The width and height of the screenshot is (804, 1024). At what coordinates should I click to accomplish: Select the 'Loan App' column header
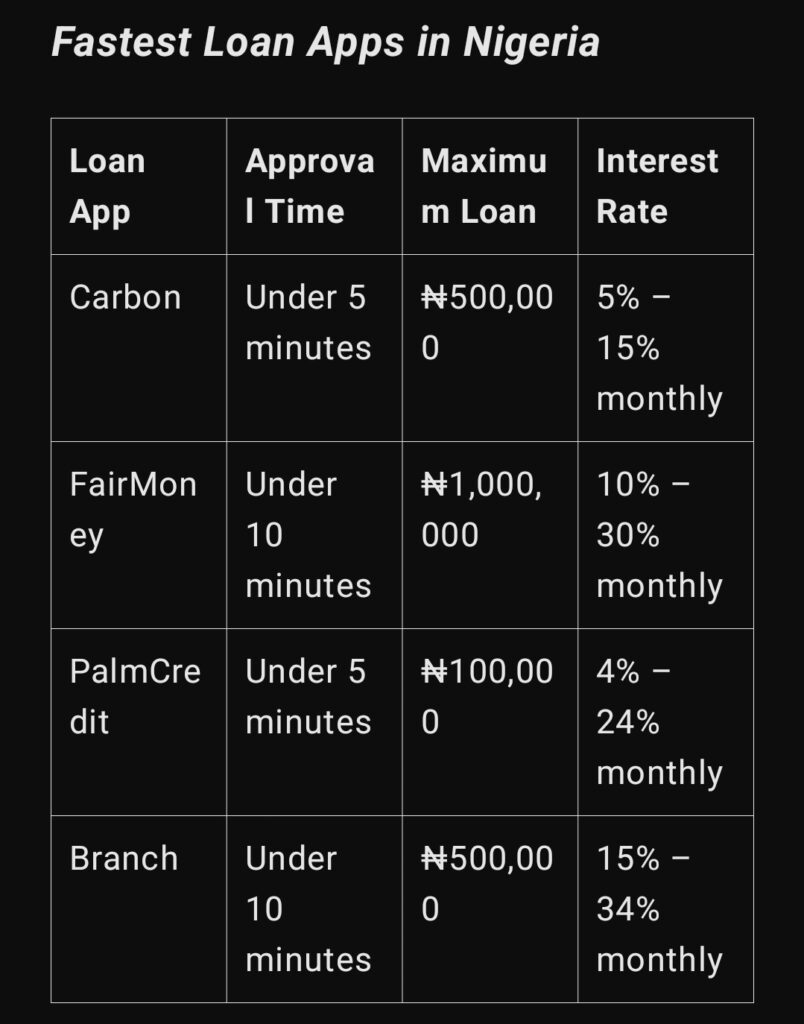[x=139, y=186]
